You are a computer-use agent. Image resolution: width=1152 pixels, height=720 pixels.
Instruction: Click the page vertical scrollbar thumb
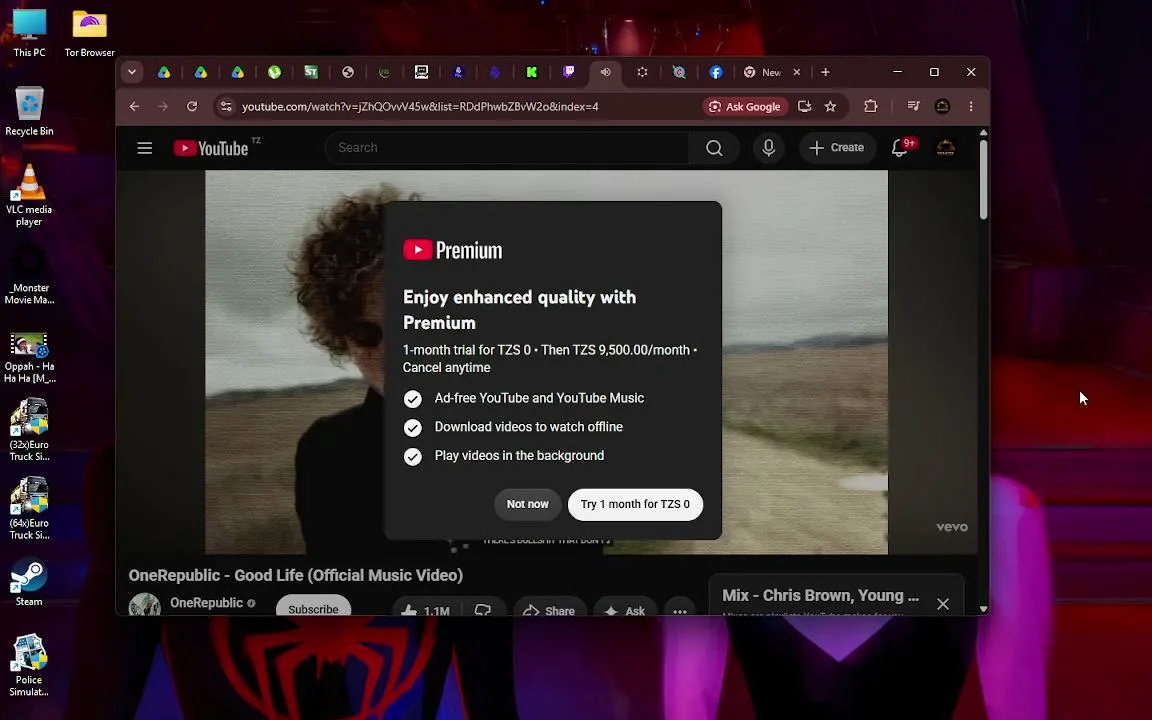(984, 179)
